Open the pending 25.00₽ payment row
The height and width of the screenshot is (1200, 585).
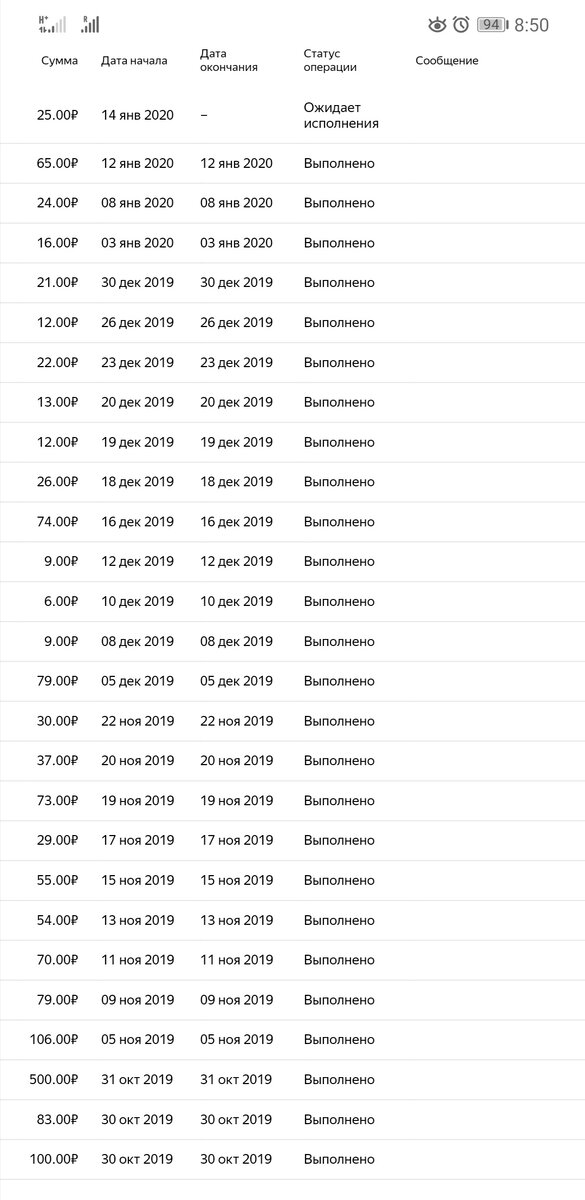(292, 115)
